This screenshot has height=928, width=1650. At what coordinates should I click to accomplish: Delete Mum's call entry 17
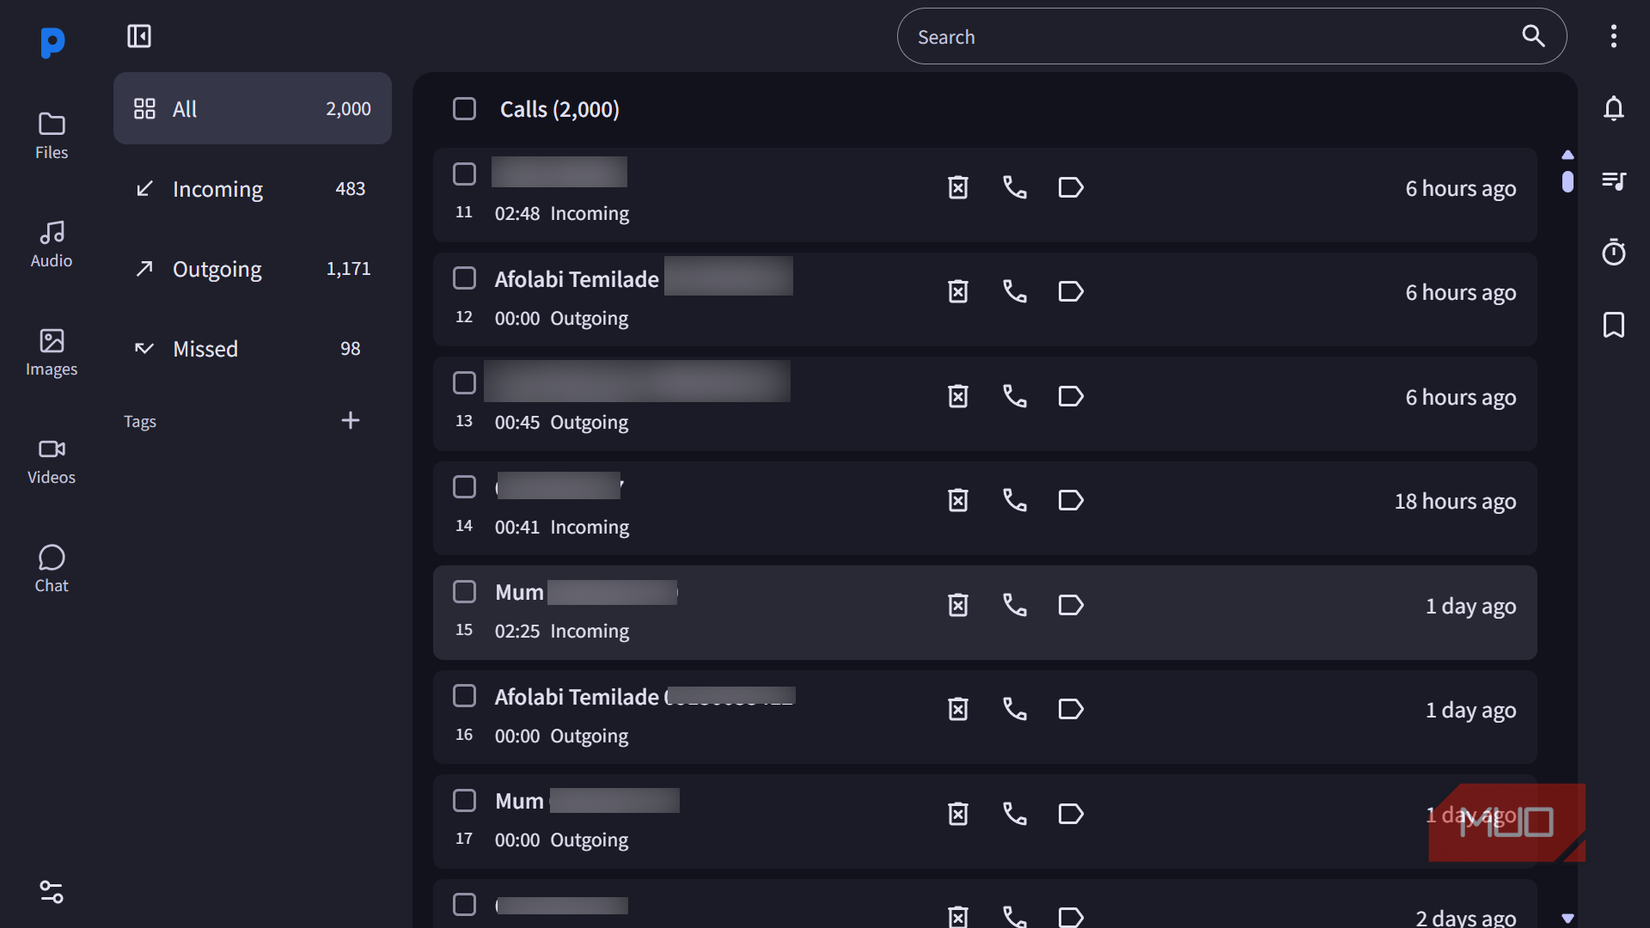coord(958,814)
